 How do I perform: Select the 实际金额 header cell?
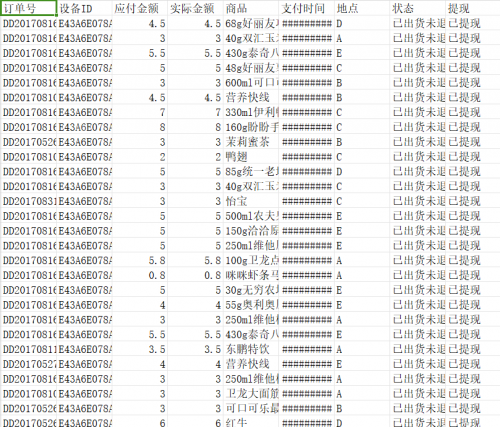coord(195,8)
